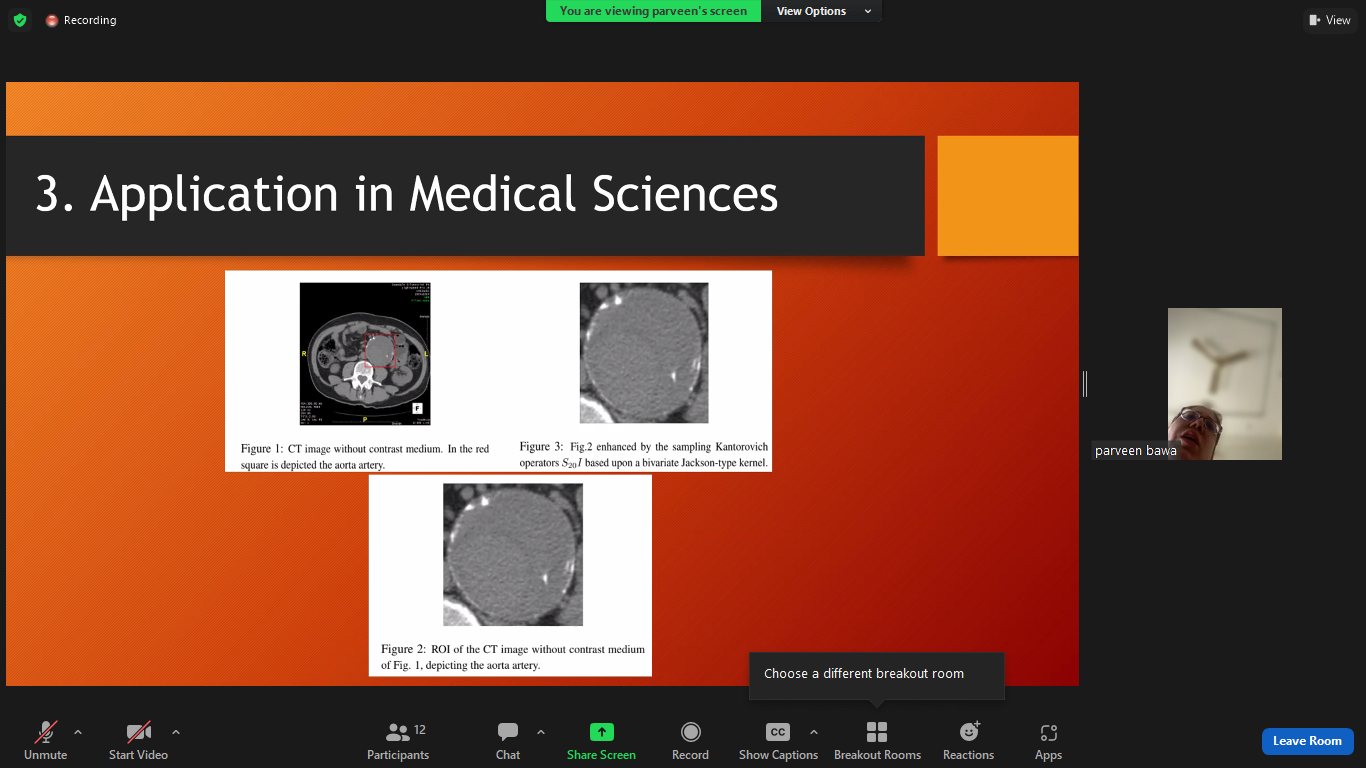This screenshot has height=768, width=1366.
Task: Open the View Options dropdown
Action: 824,11
